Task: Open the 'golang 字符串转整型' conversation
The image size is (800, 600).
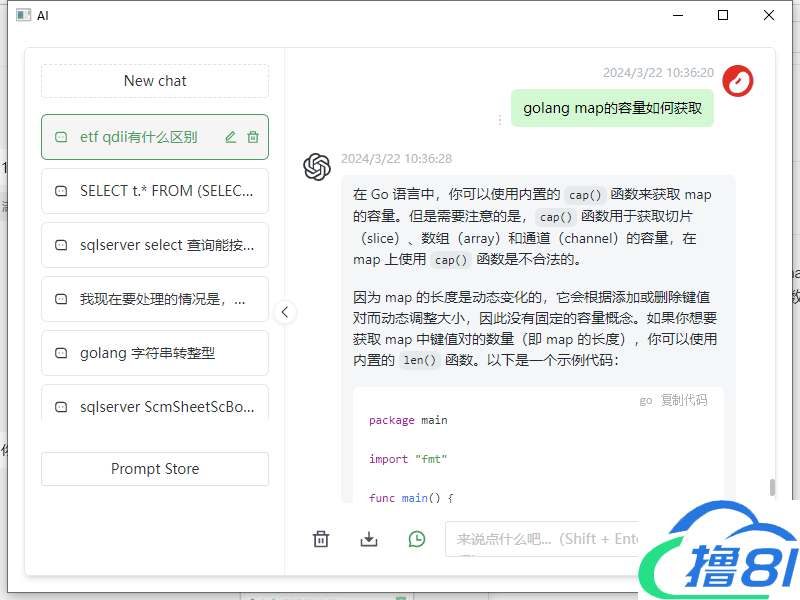Action: [x=155, y=353]
